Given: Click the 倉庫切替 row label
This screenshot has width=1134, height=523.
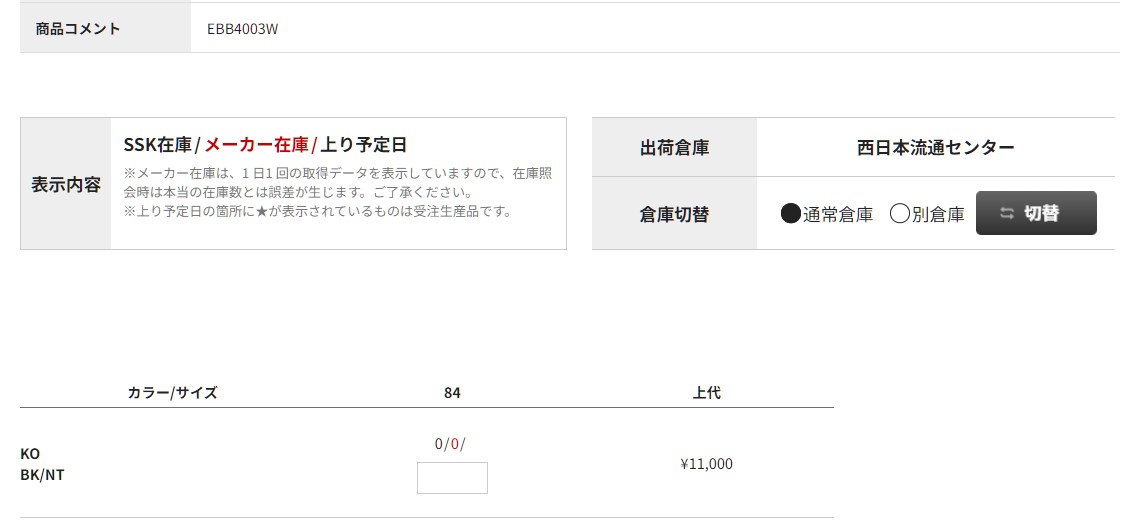Looking at the screenshot, I should pos(674,214).
